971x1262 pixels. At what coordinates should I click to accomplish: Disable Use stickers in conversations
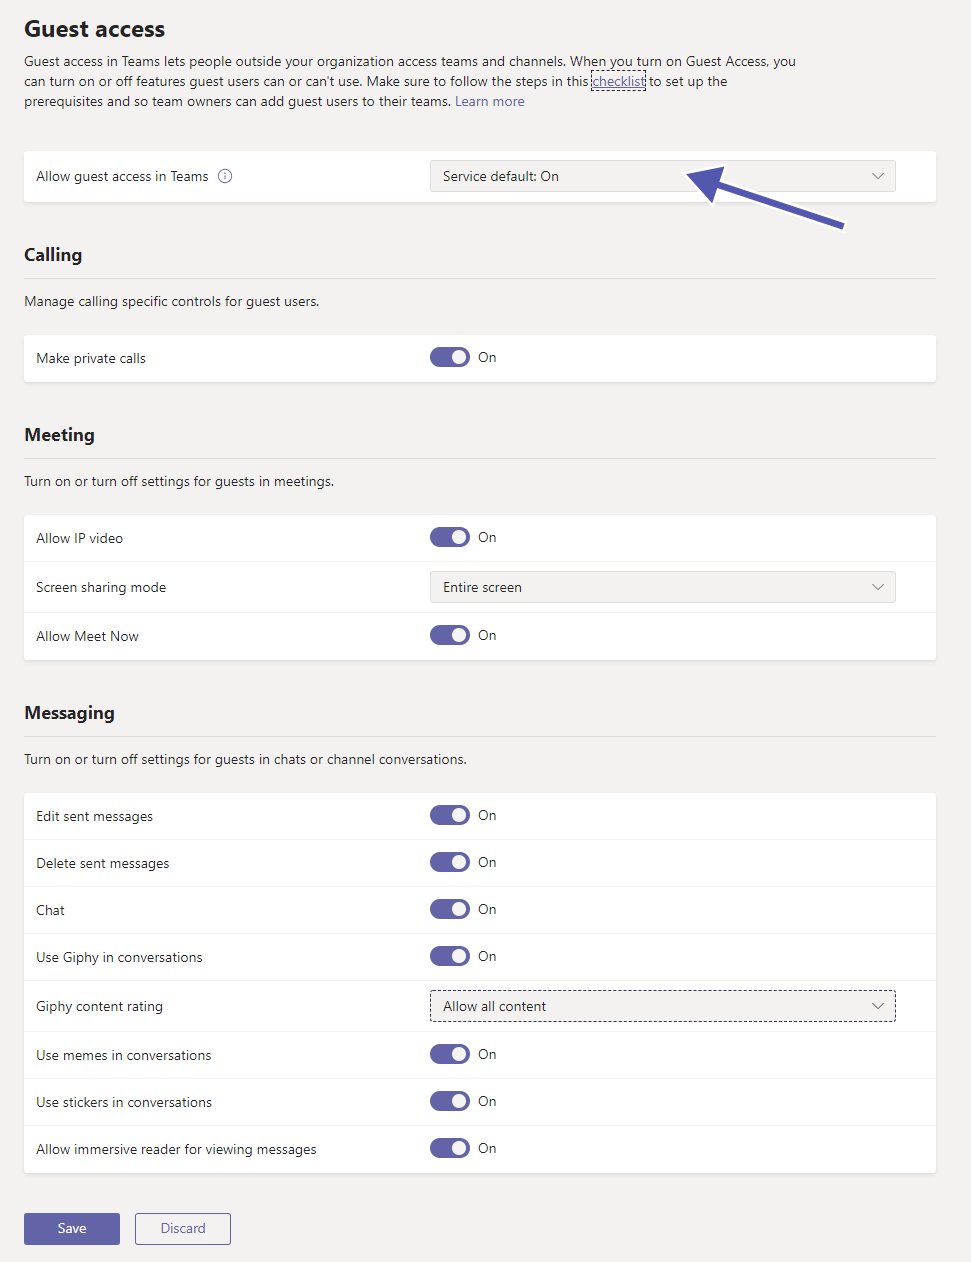[450, 1101]
